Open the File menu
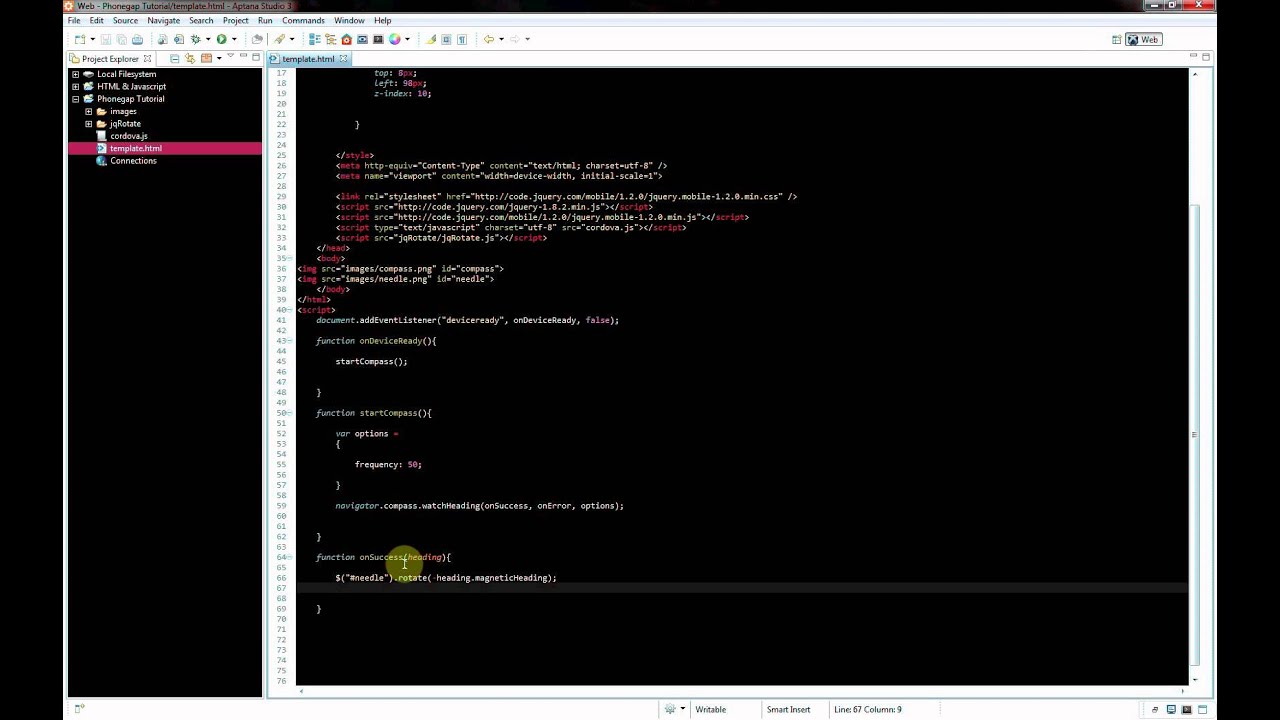 [x=74, y=20]
